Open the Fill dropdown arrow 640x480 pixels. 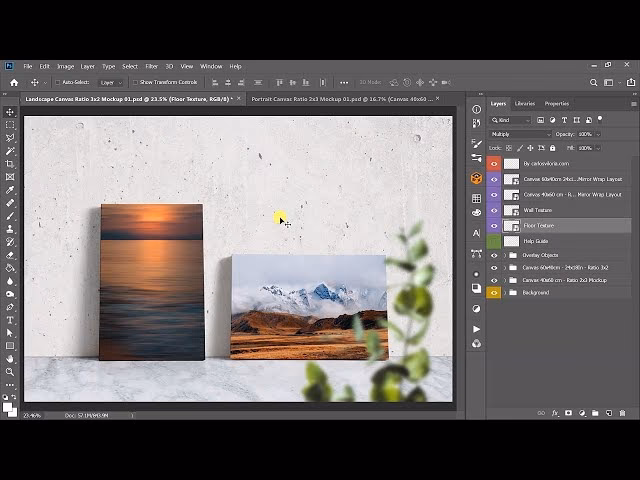click(598, 148)
